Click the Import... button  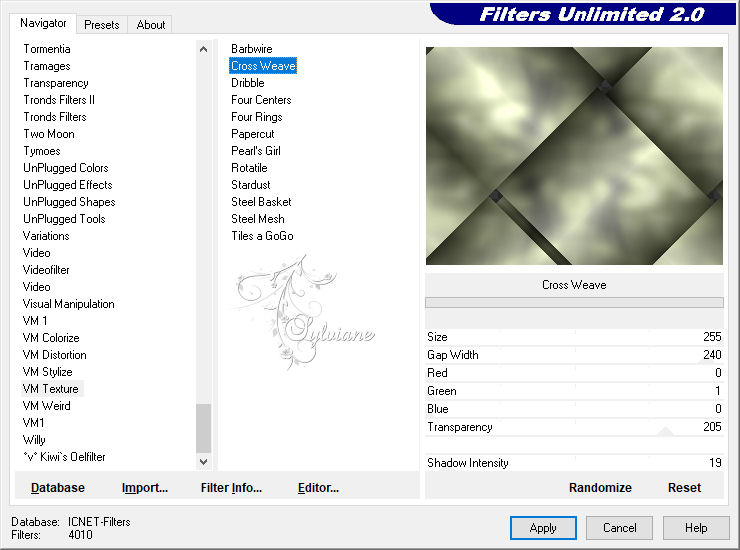tap(145, 488)
